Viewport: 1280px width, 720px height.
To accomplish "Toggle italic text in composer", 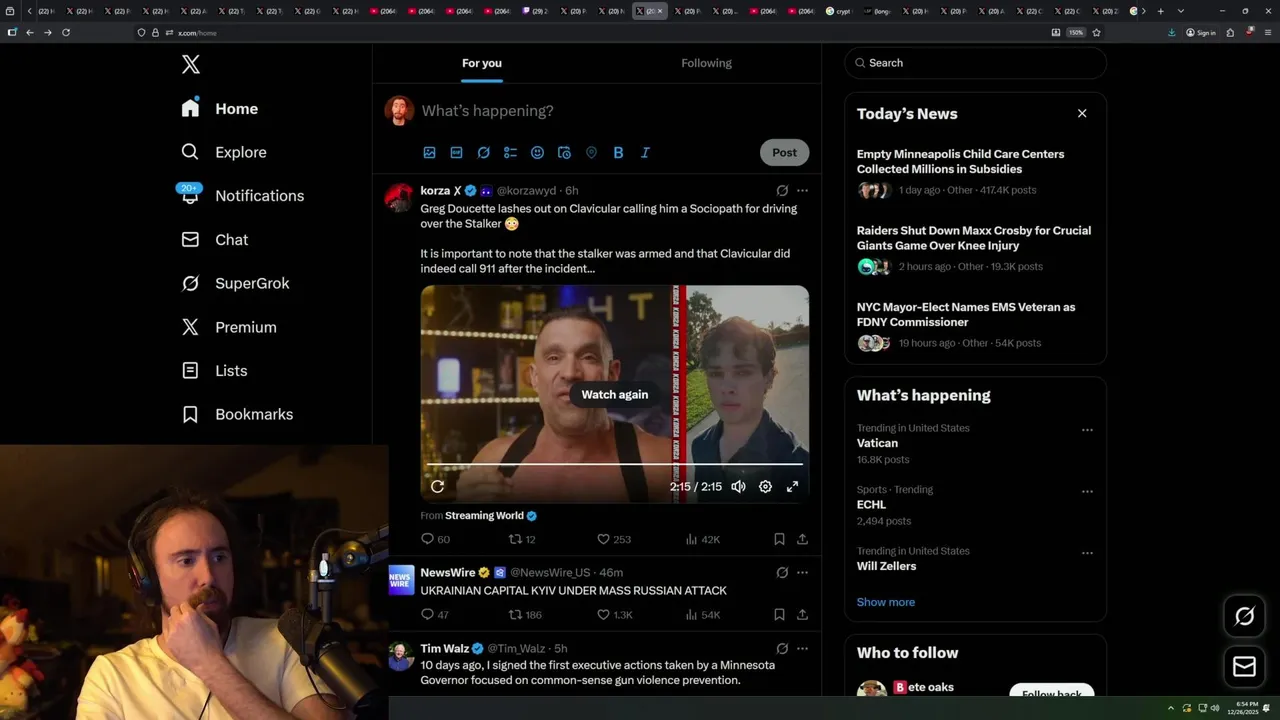I will click(645, 153).
